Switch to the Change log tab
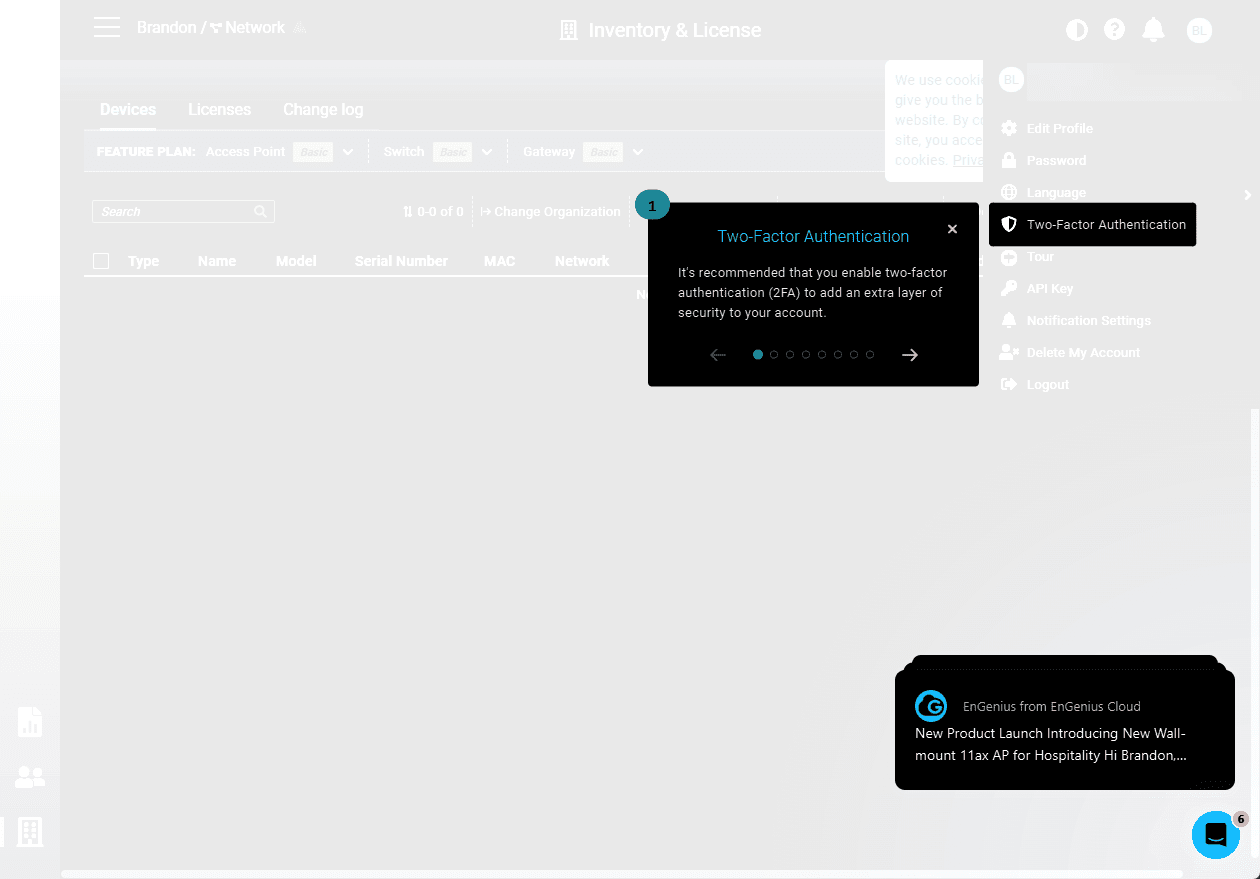Screen dimensions: 1260x879 click(x=323, y=110)
